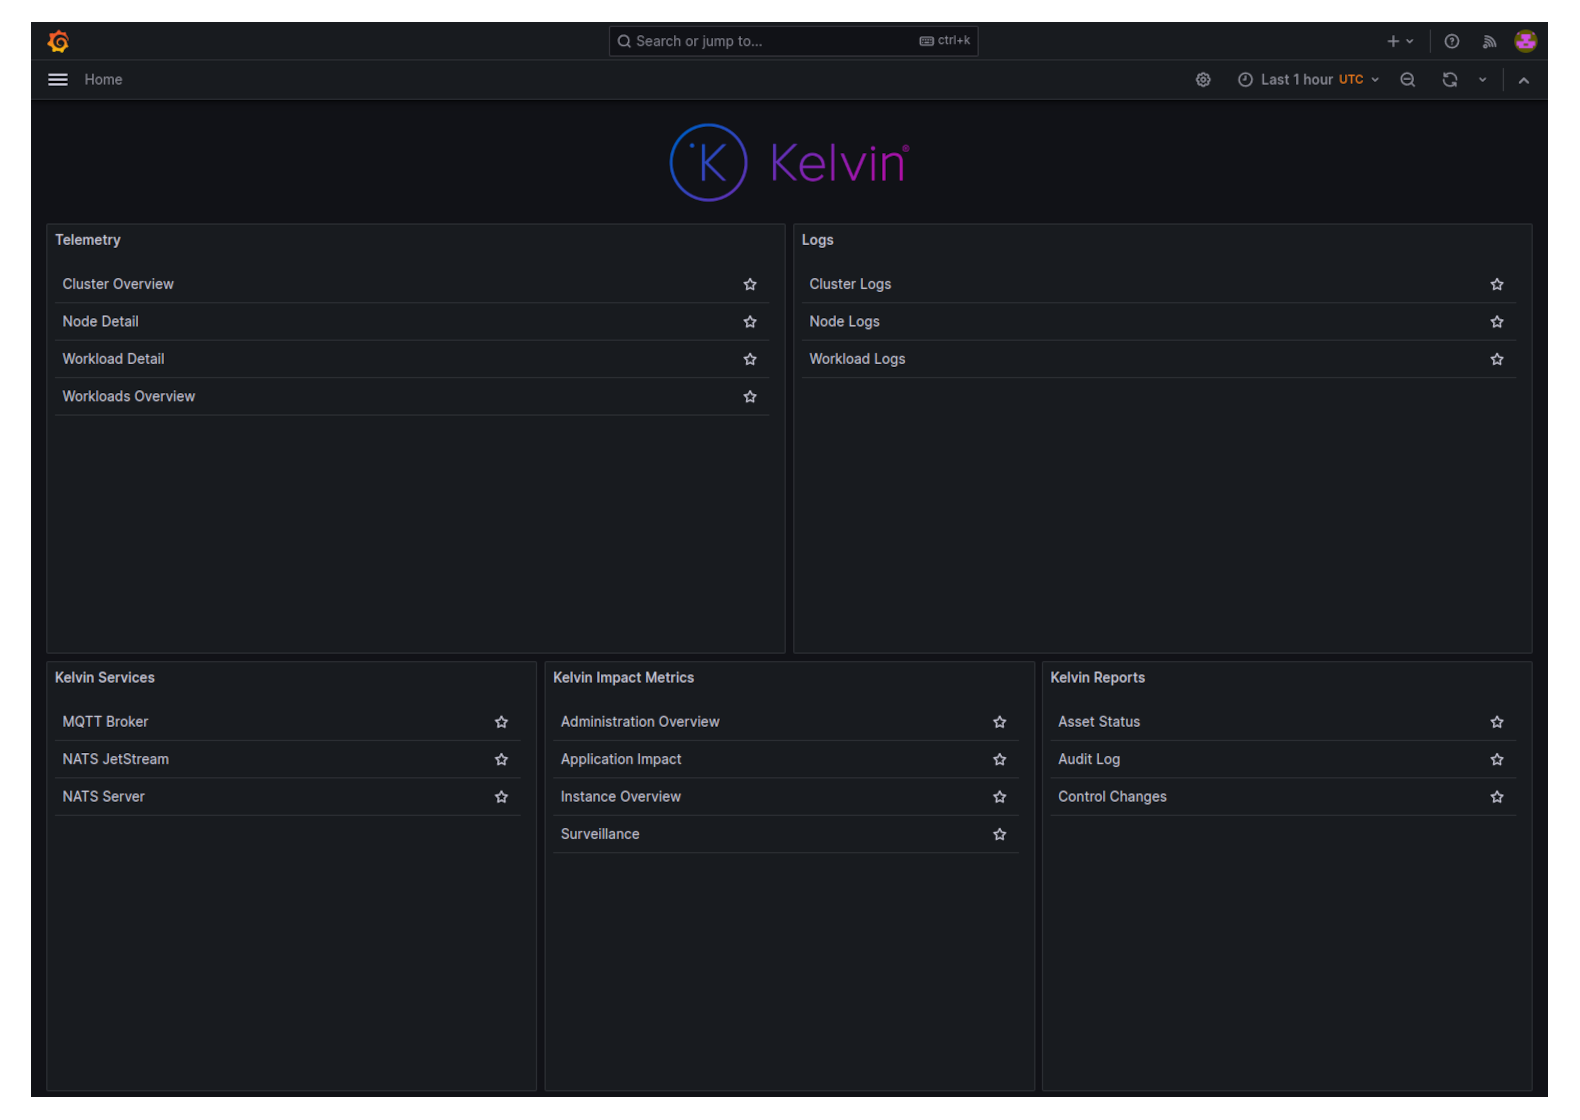Star the MQTT Broker dashboard
1580x1120 pixels.
[x=501, y=722]
